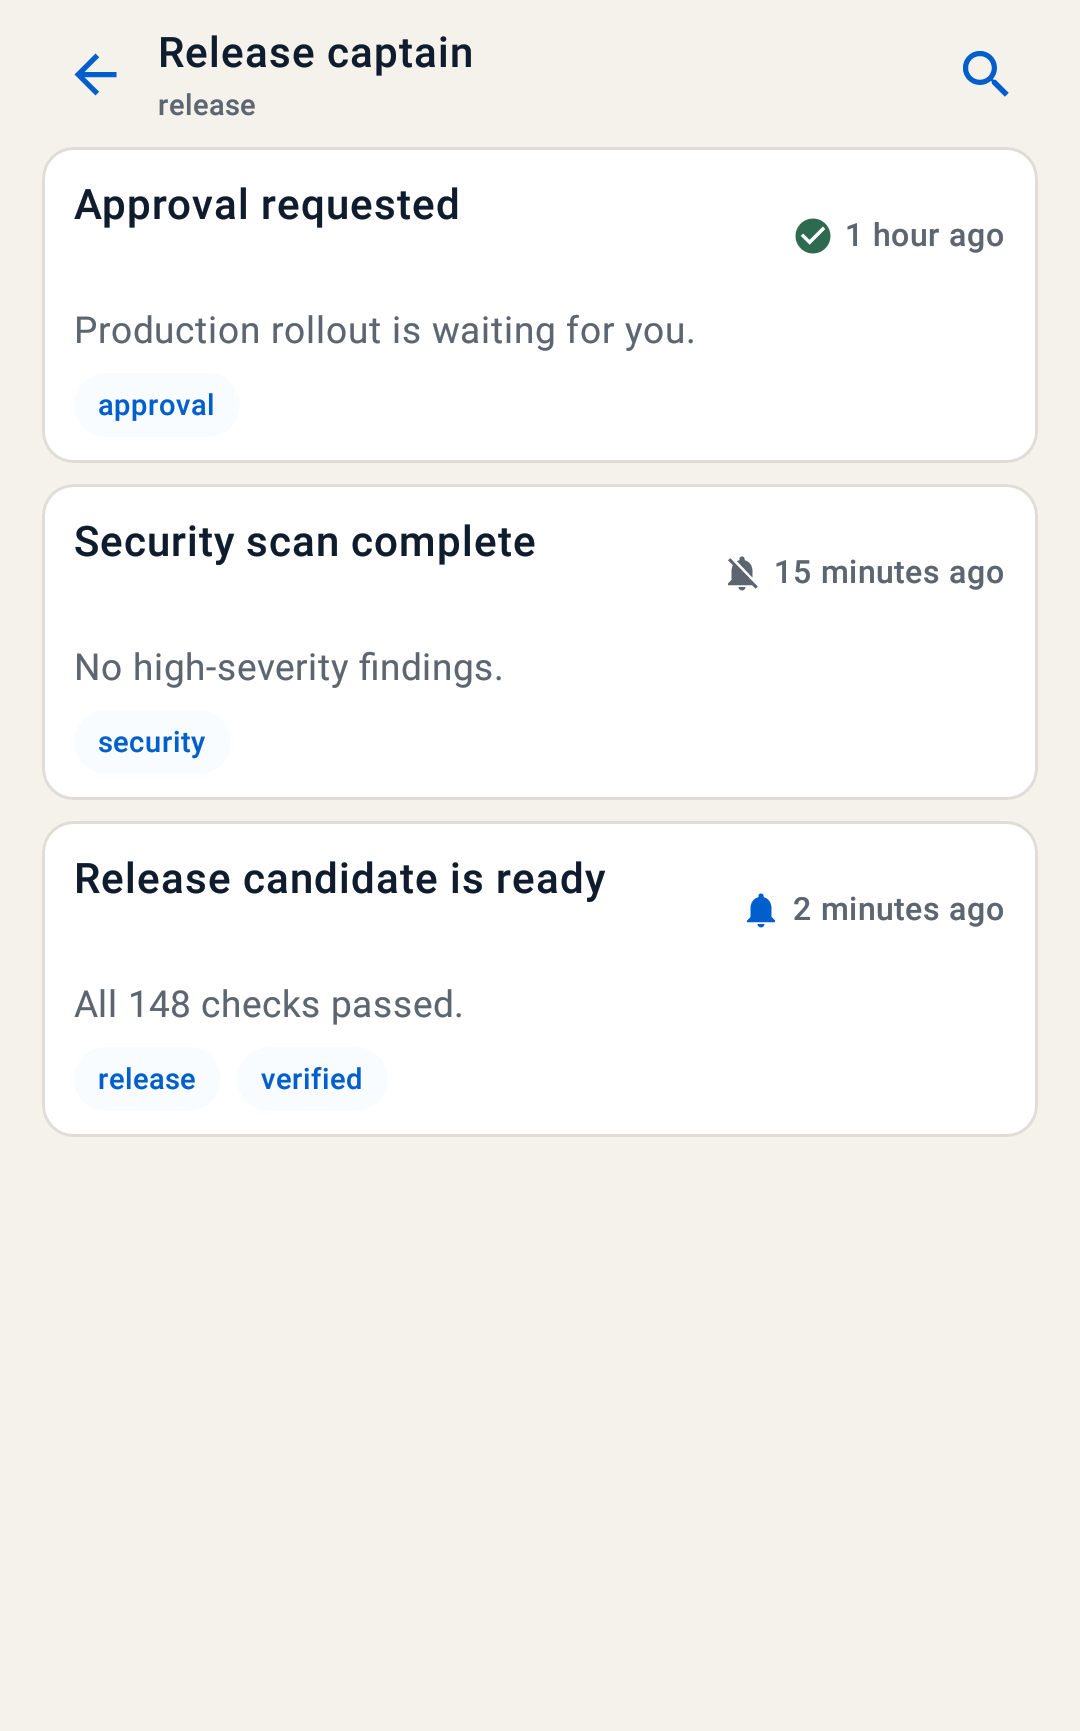Click All 148 checks passed message
Image resolution: width=1080 pixels, height=1731 pixels.
[269, 1005]
